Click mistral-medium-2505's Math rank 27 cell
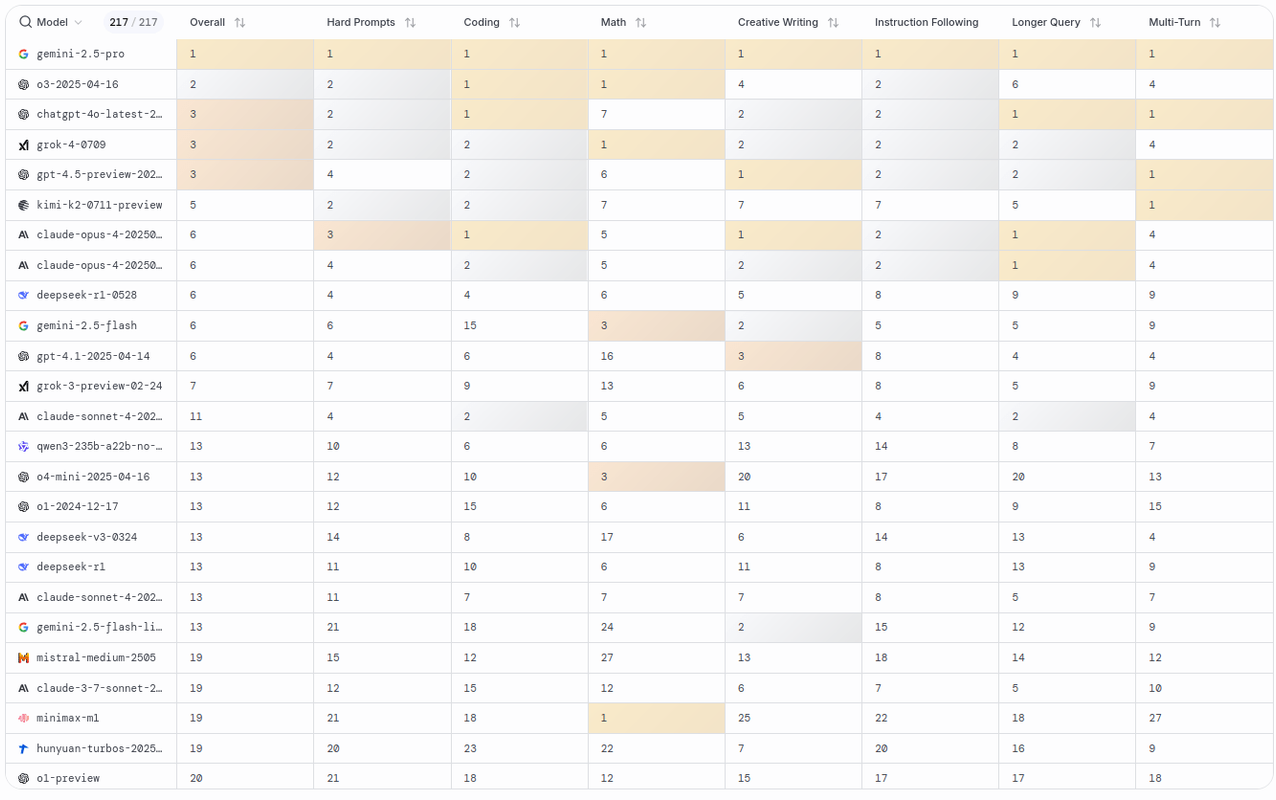The height and width of the screenshot is (800, 1276). pyautogui.click(x=656, y=658)
